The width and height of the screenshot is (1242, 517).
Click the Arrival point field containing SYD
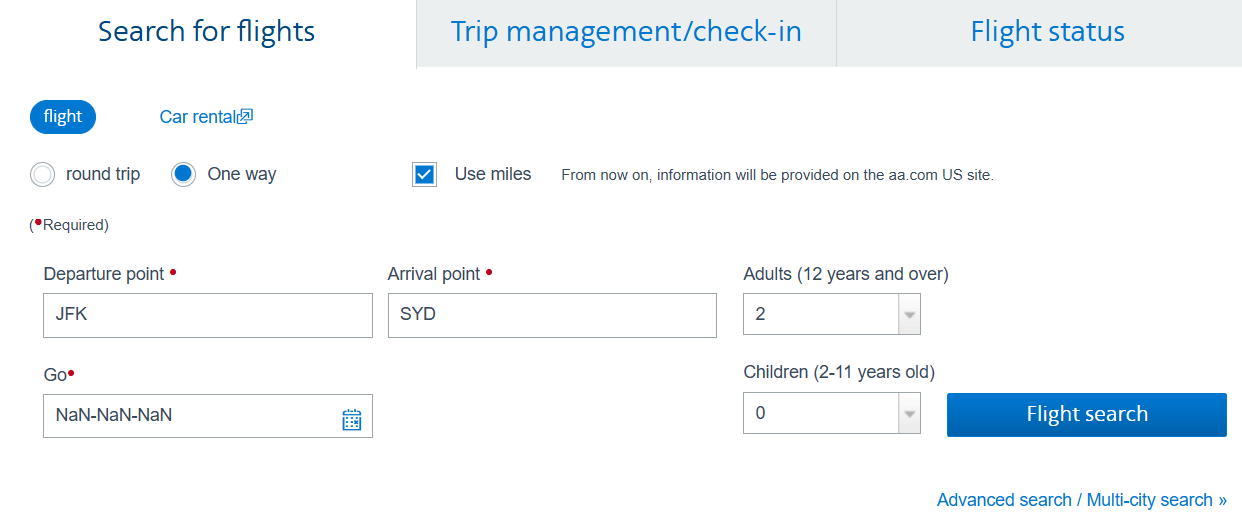(x=552, y=315)
